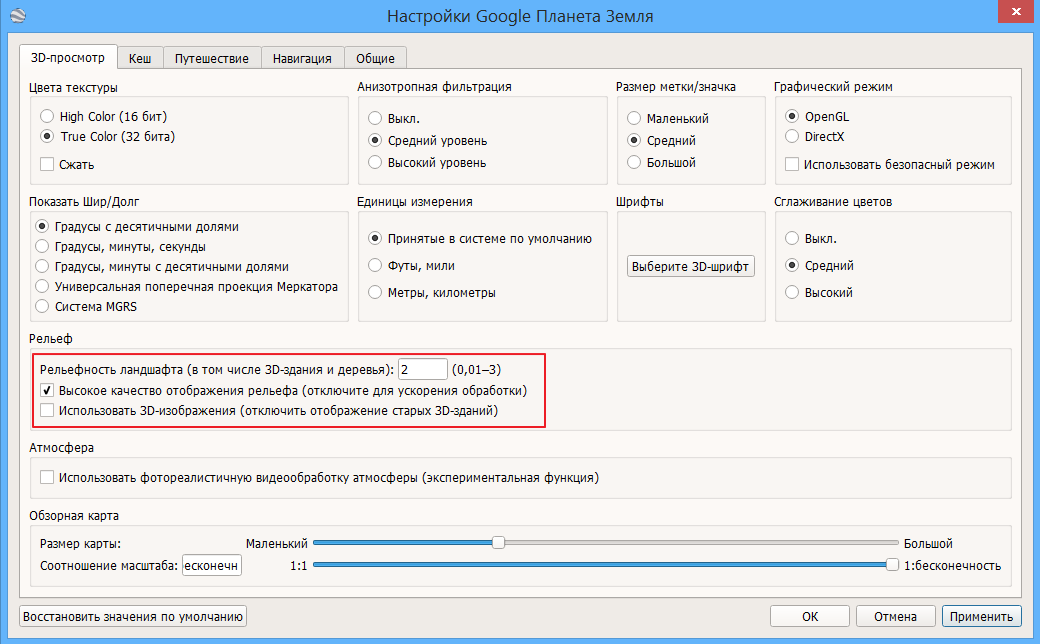Click the Рельефность ландшафта value field
1040x644 pixels.
tap(422, 370)
